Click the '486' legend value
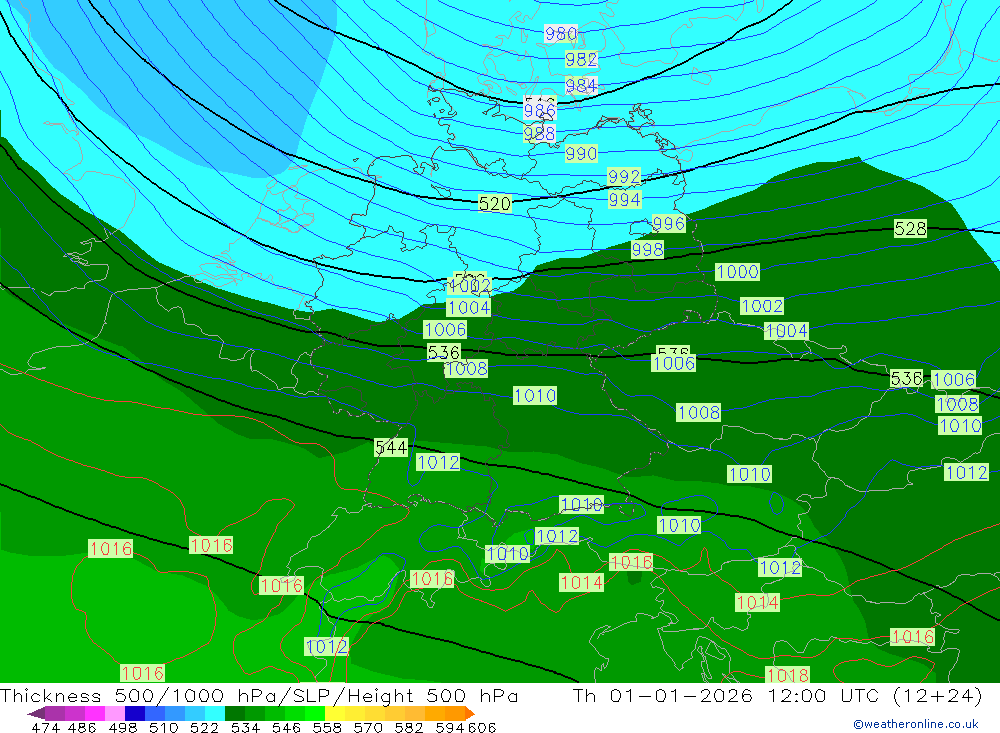This screenshot has height=733, width=1000. 82,728
